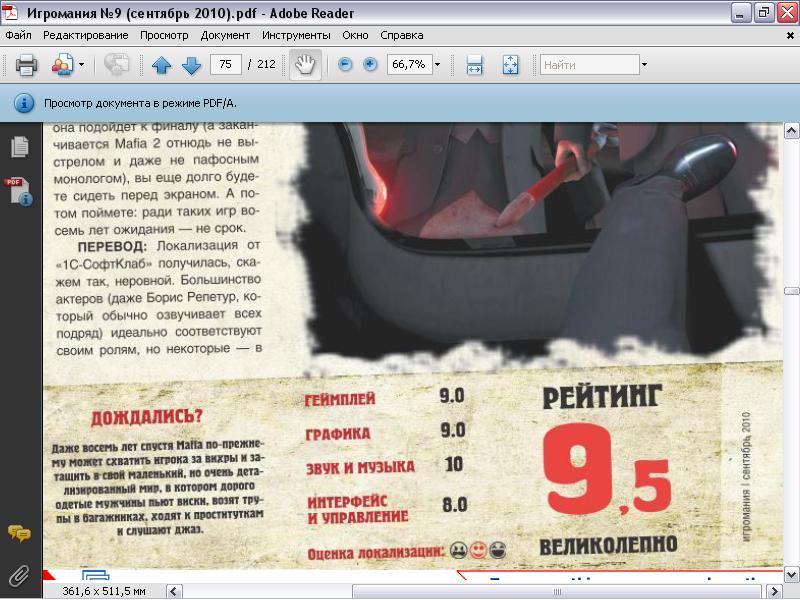Open the Comments panel icon
Image resolution: width=800 pixels, height=600 pixels.
(19, 534)
